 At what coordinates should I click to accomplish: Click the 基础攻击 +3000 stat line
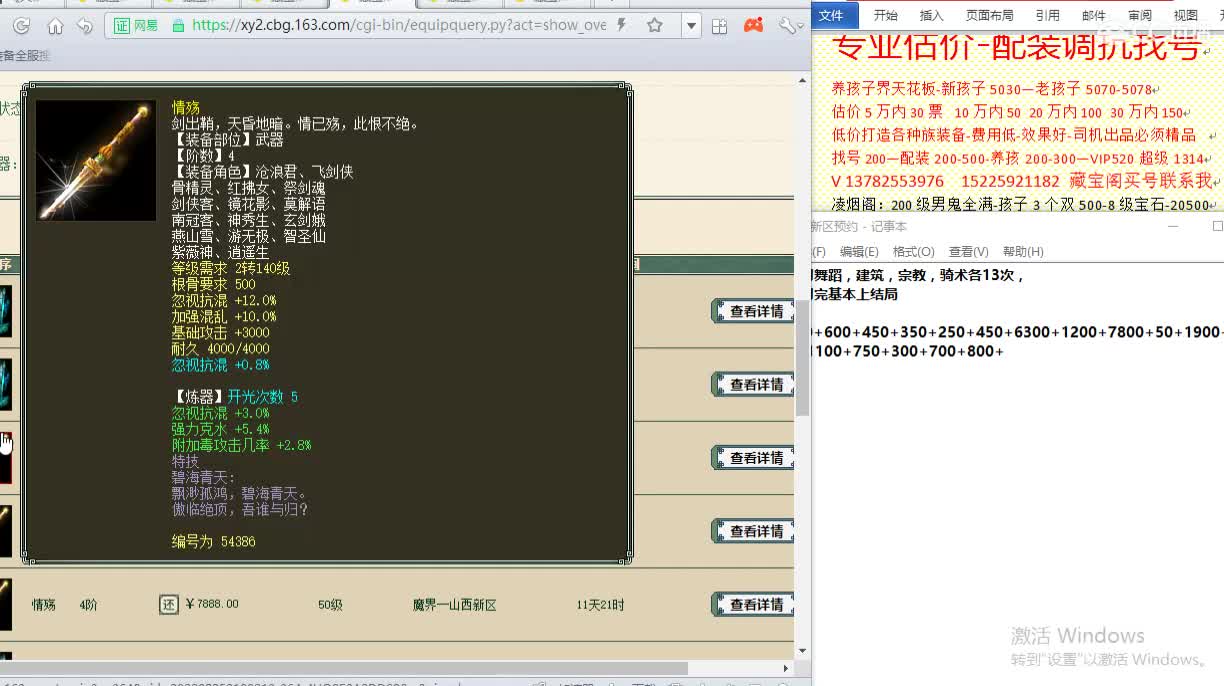point(220,333)
